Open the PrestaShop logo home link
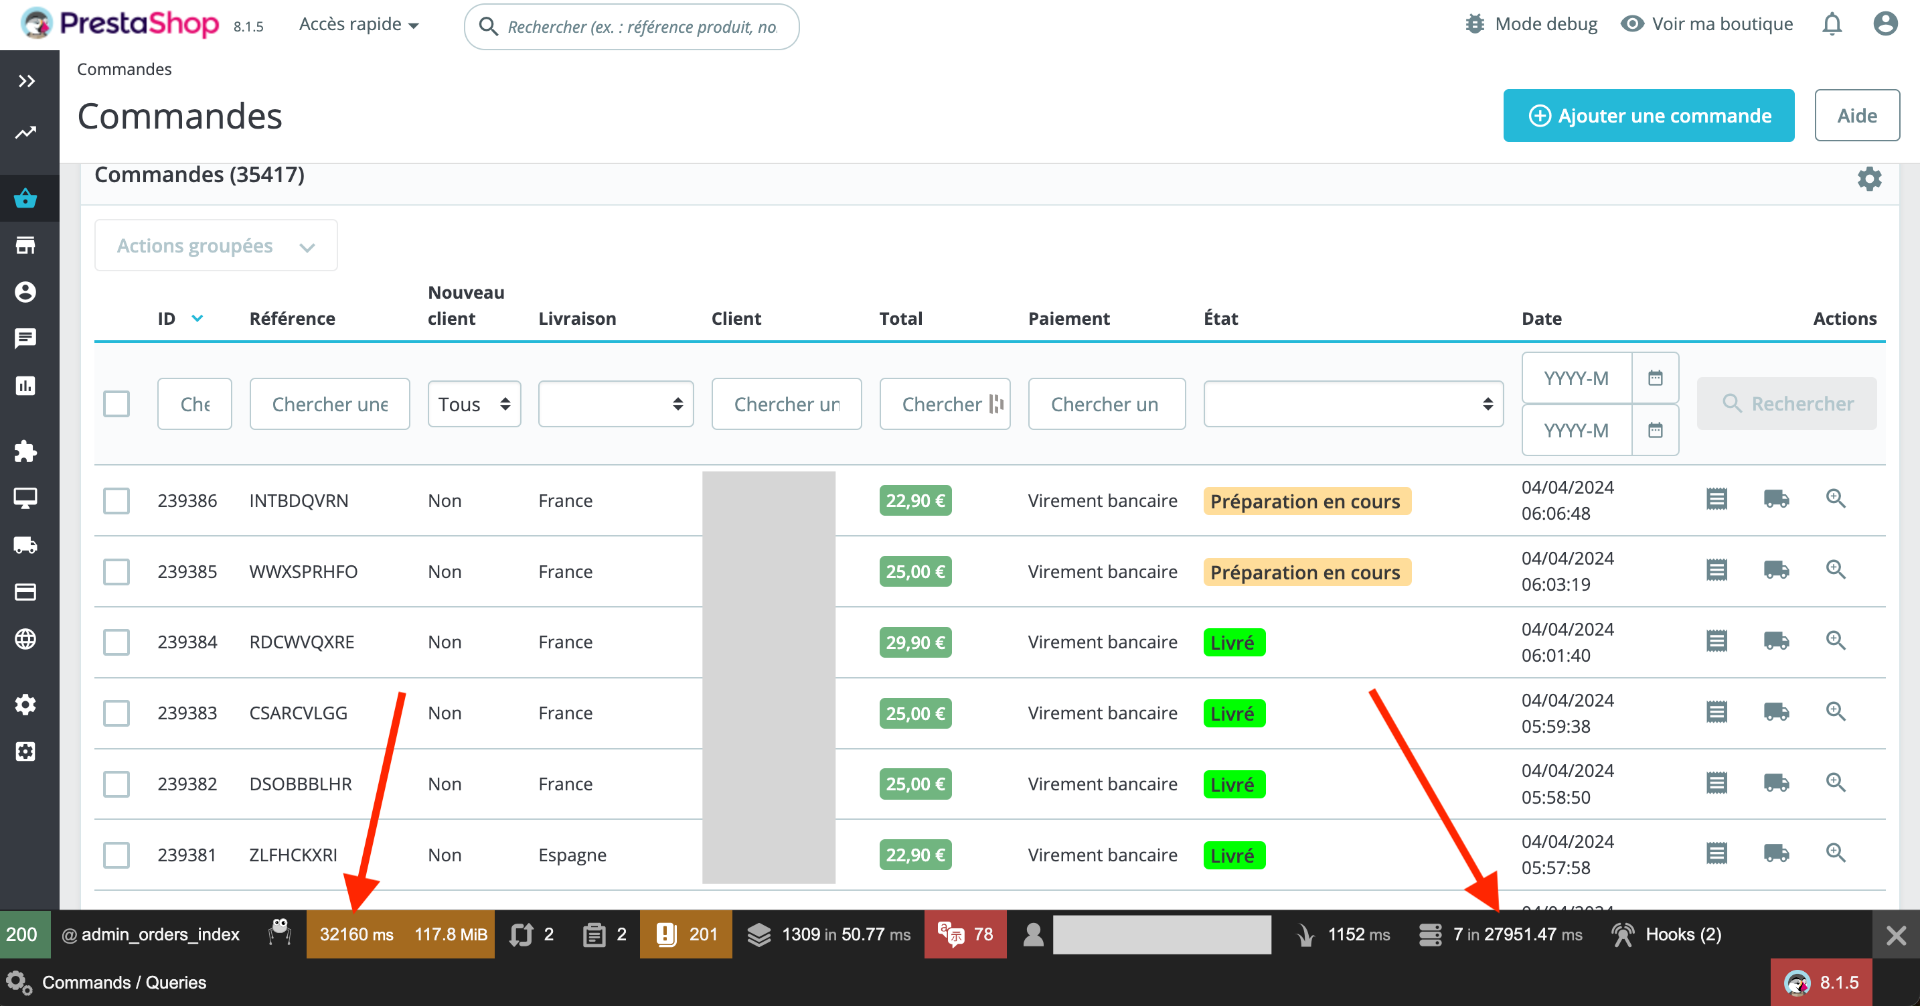This screenshot has width=1920, height=1006. tap(120, 23)
